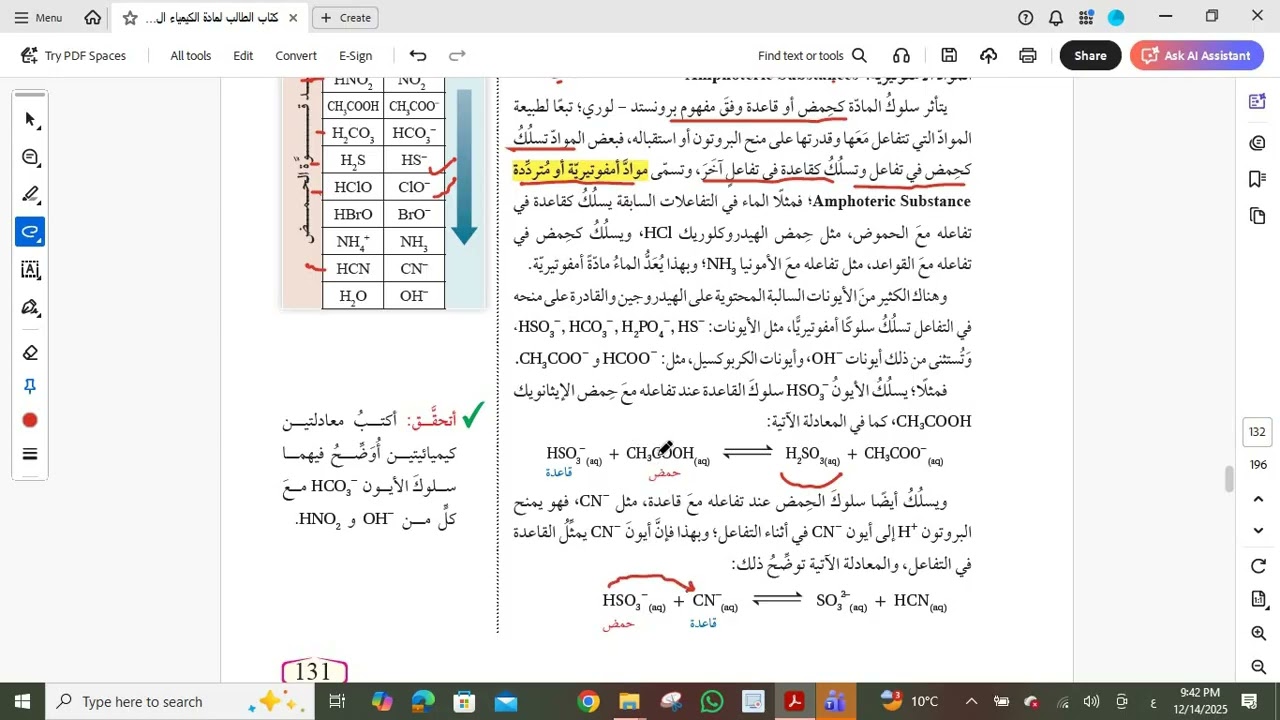Open Microsoft Edge from the taskbar

pyautogui.click(x=423, y=701)
